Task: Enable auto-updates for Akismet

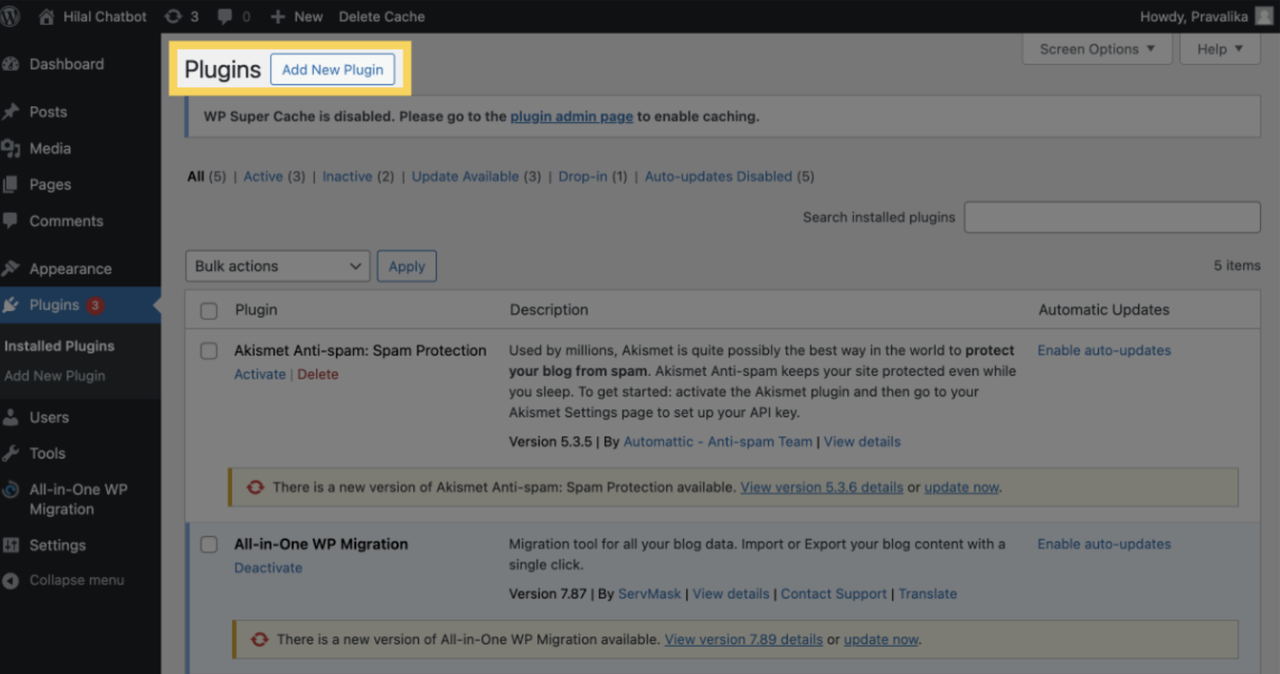Action: [1104, 350]
